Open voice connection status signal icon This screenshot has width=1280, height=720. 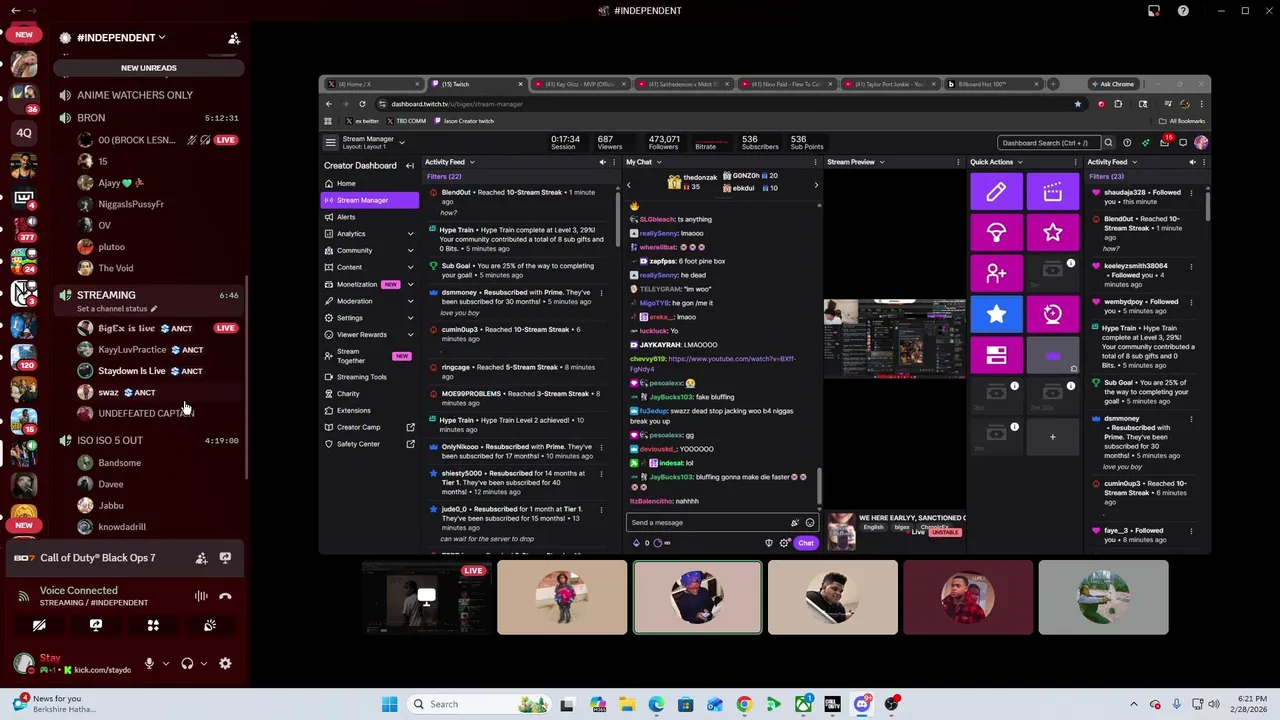(24, 596)
